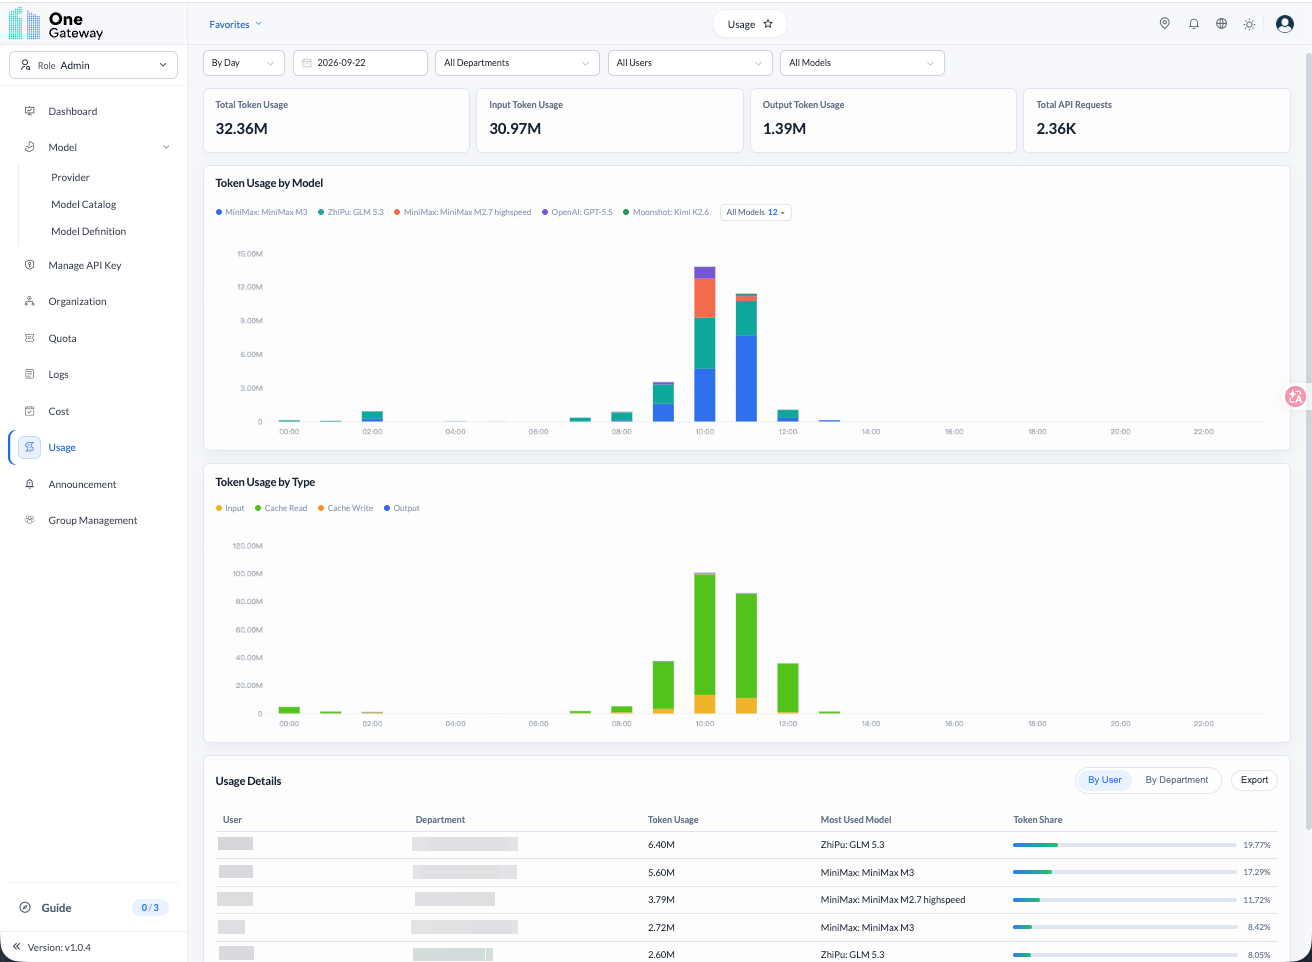Click the 2026-09-22 date field
This screenshot has width=1312, height=962.
(x=360, y=63)
